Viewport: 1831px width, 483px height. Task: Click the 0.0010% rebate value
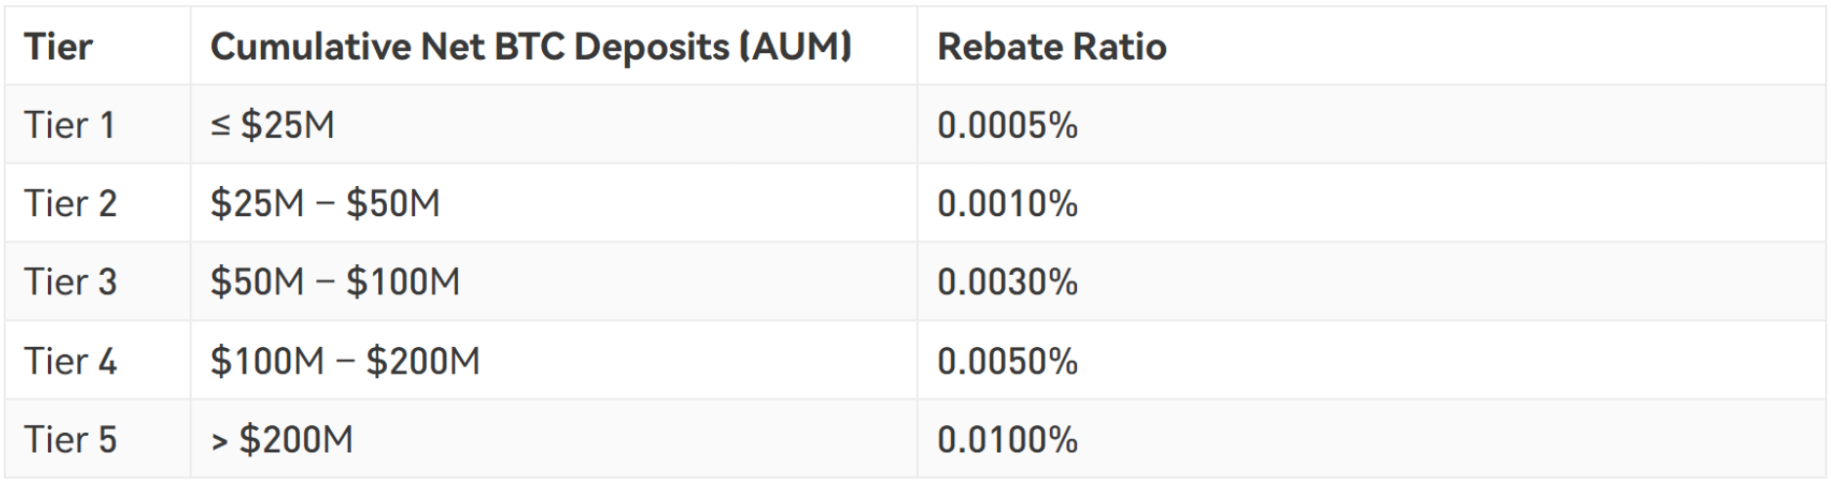click(1007, 204)
